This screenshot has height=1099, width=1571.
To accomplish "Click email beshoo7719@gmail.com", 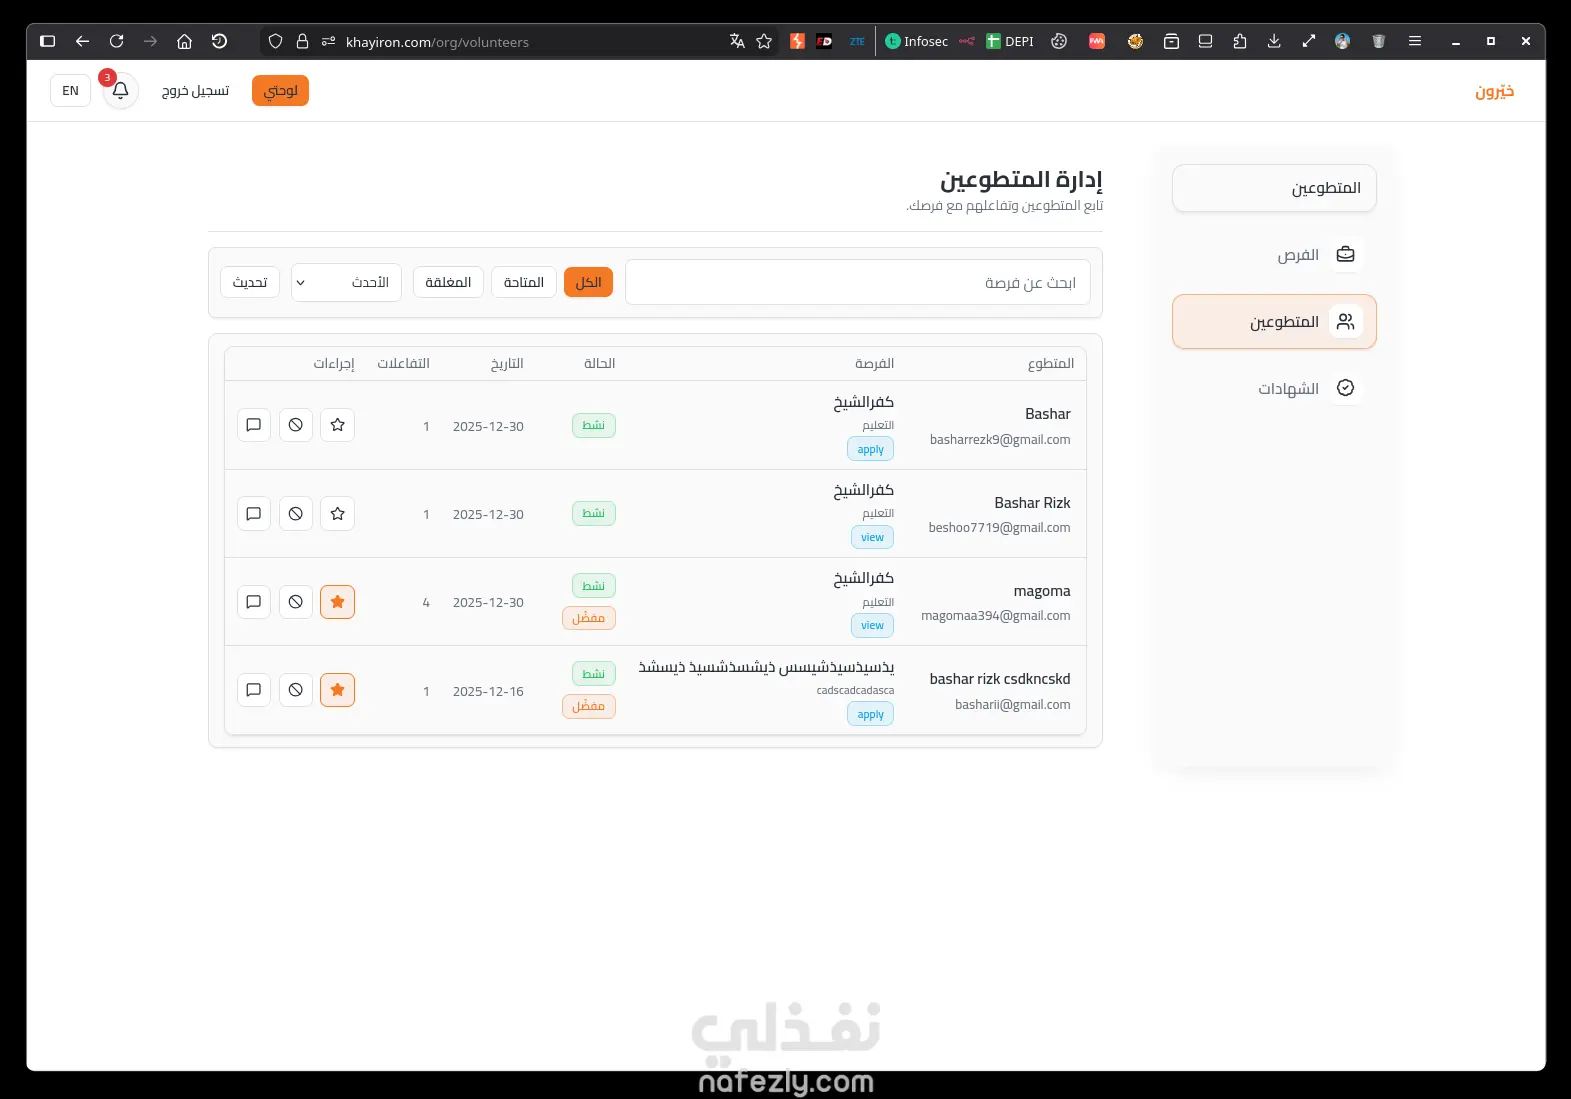I will (999, 527).
